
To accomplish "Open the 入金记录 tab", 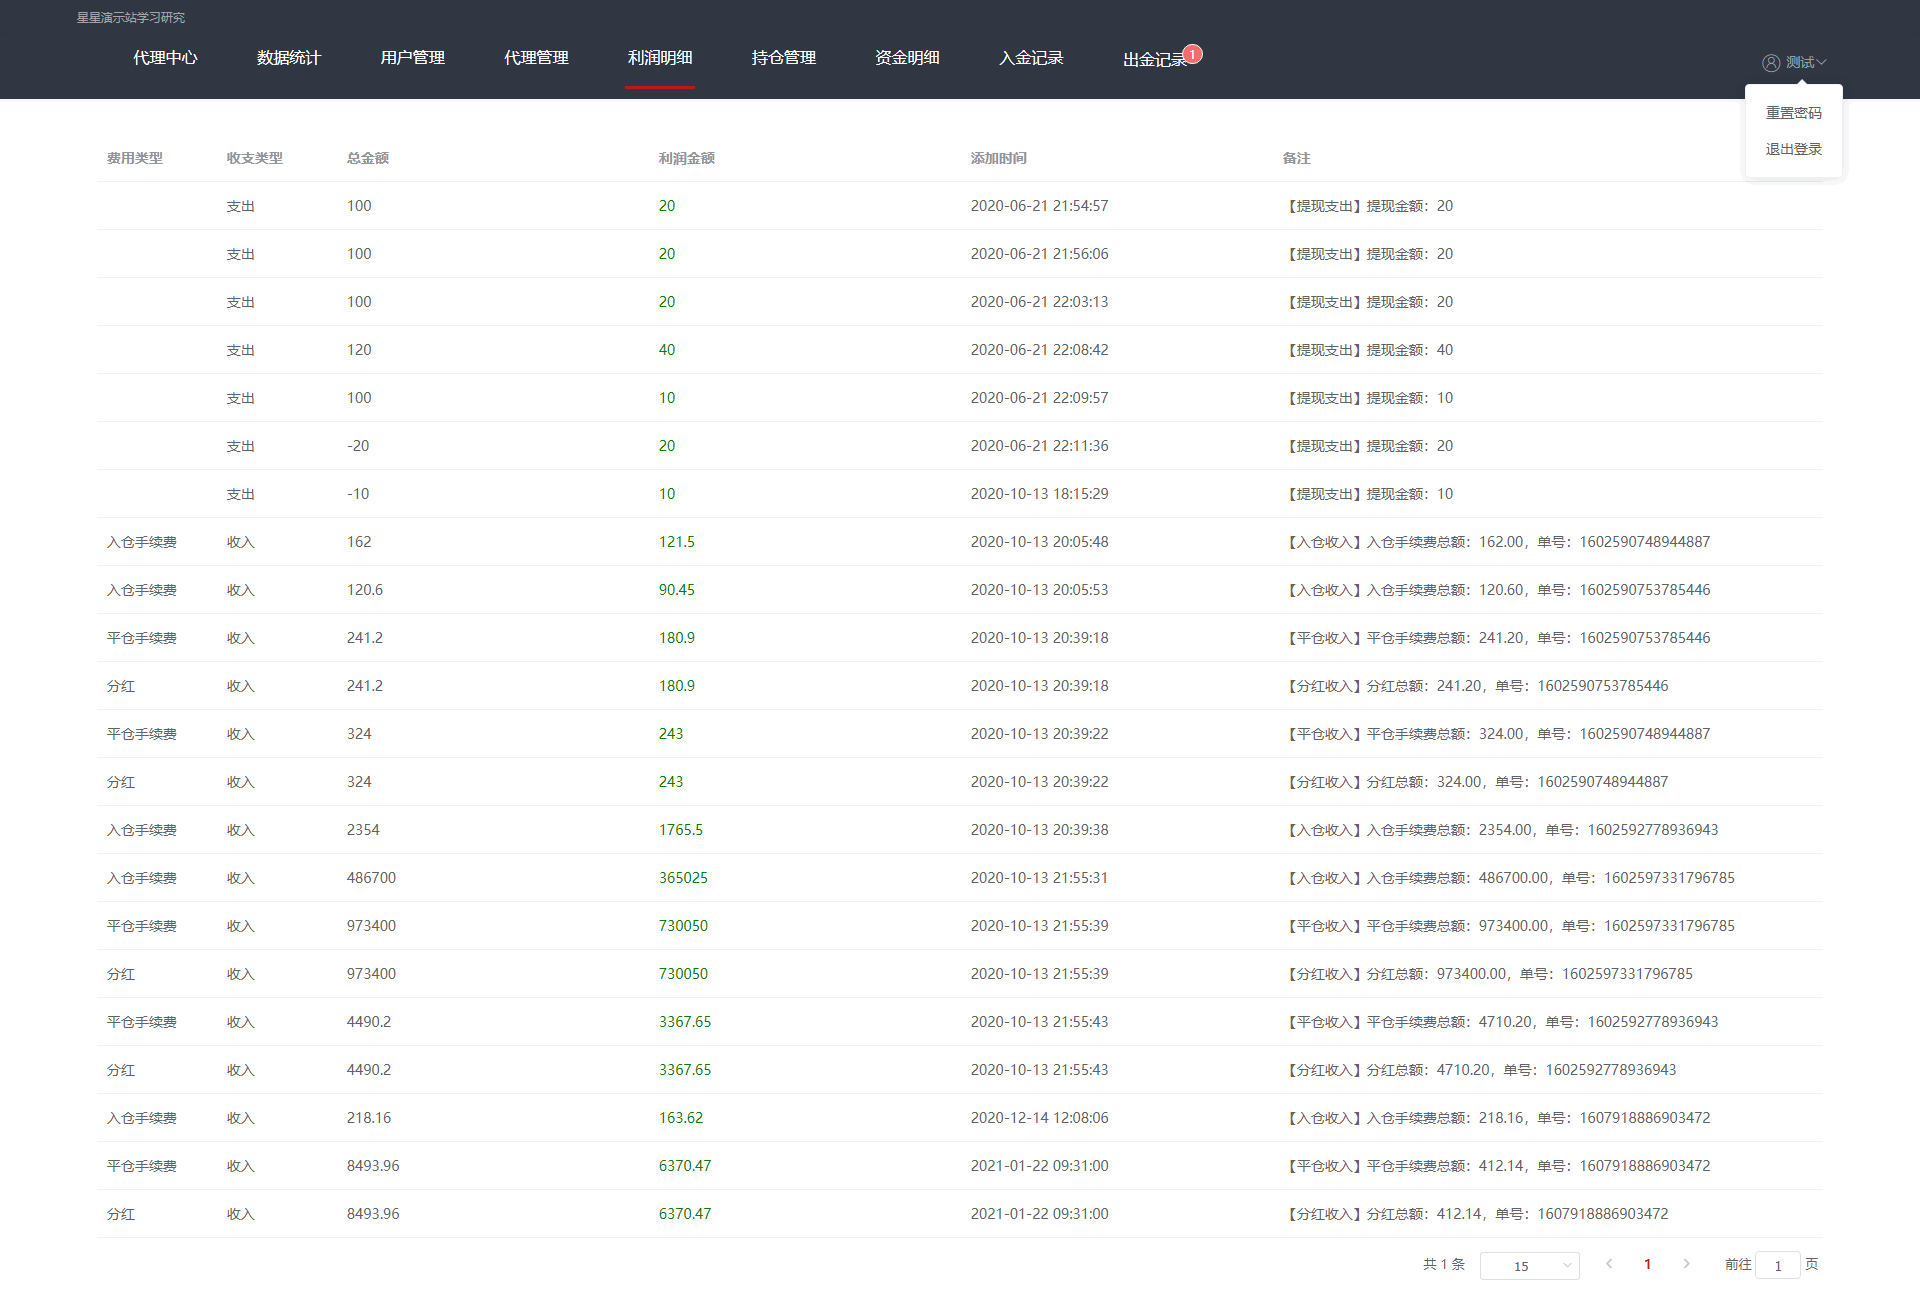I will pyautogui.click(x=1031, y=58).
